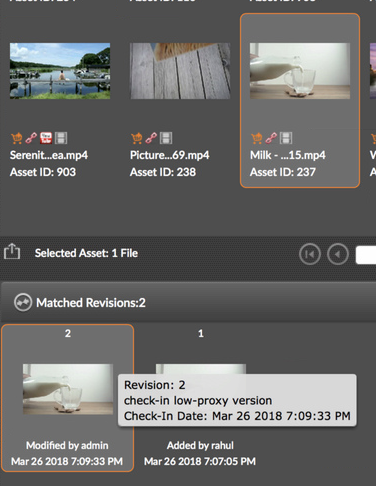Collapse the Matched Revisions panel

[x=23, y=302]
